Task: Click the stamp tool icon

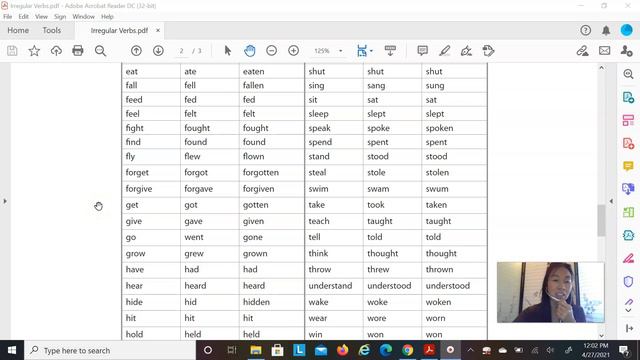Action: click(x=488, y=51)
